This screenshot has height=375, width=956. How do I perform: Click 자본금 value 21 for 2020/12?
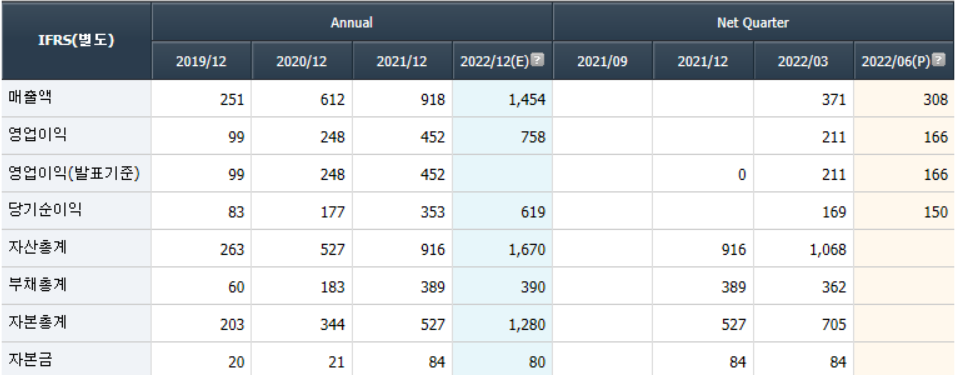337,363
